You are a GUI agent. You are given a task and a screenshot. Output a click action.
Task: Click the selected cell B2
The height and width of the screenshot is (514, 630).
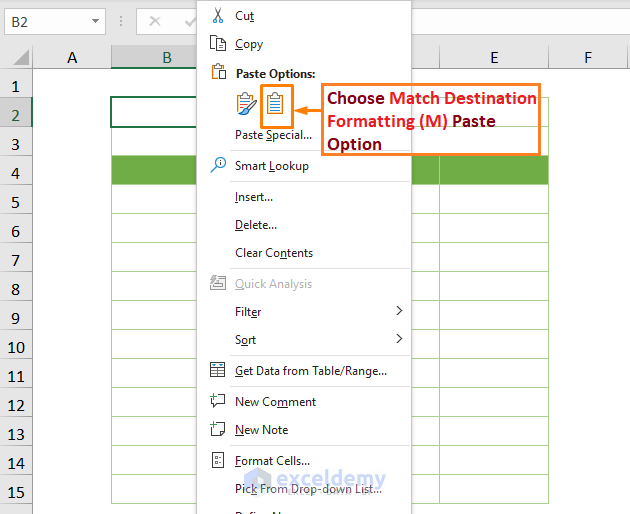pos(154,112)
